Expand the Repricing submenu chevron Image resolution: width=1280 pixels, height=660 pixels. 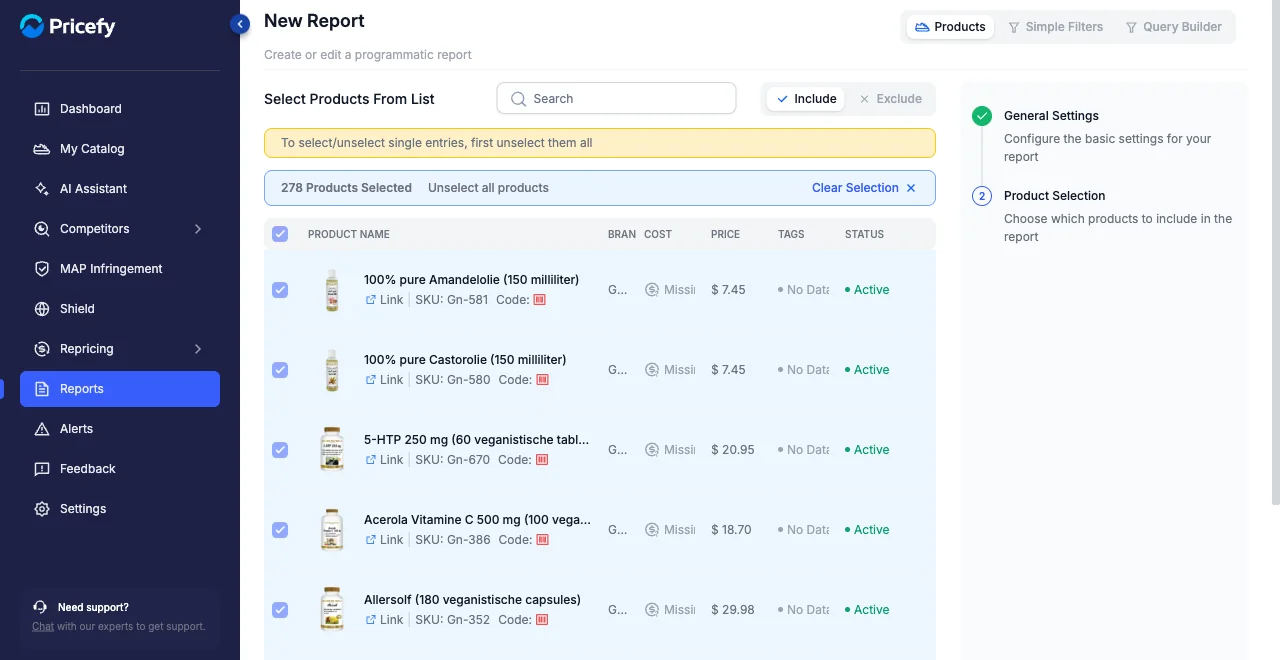tap(198, 349)
